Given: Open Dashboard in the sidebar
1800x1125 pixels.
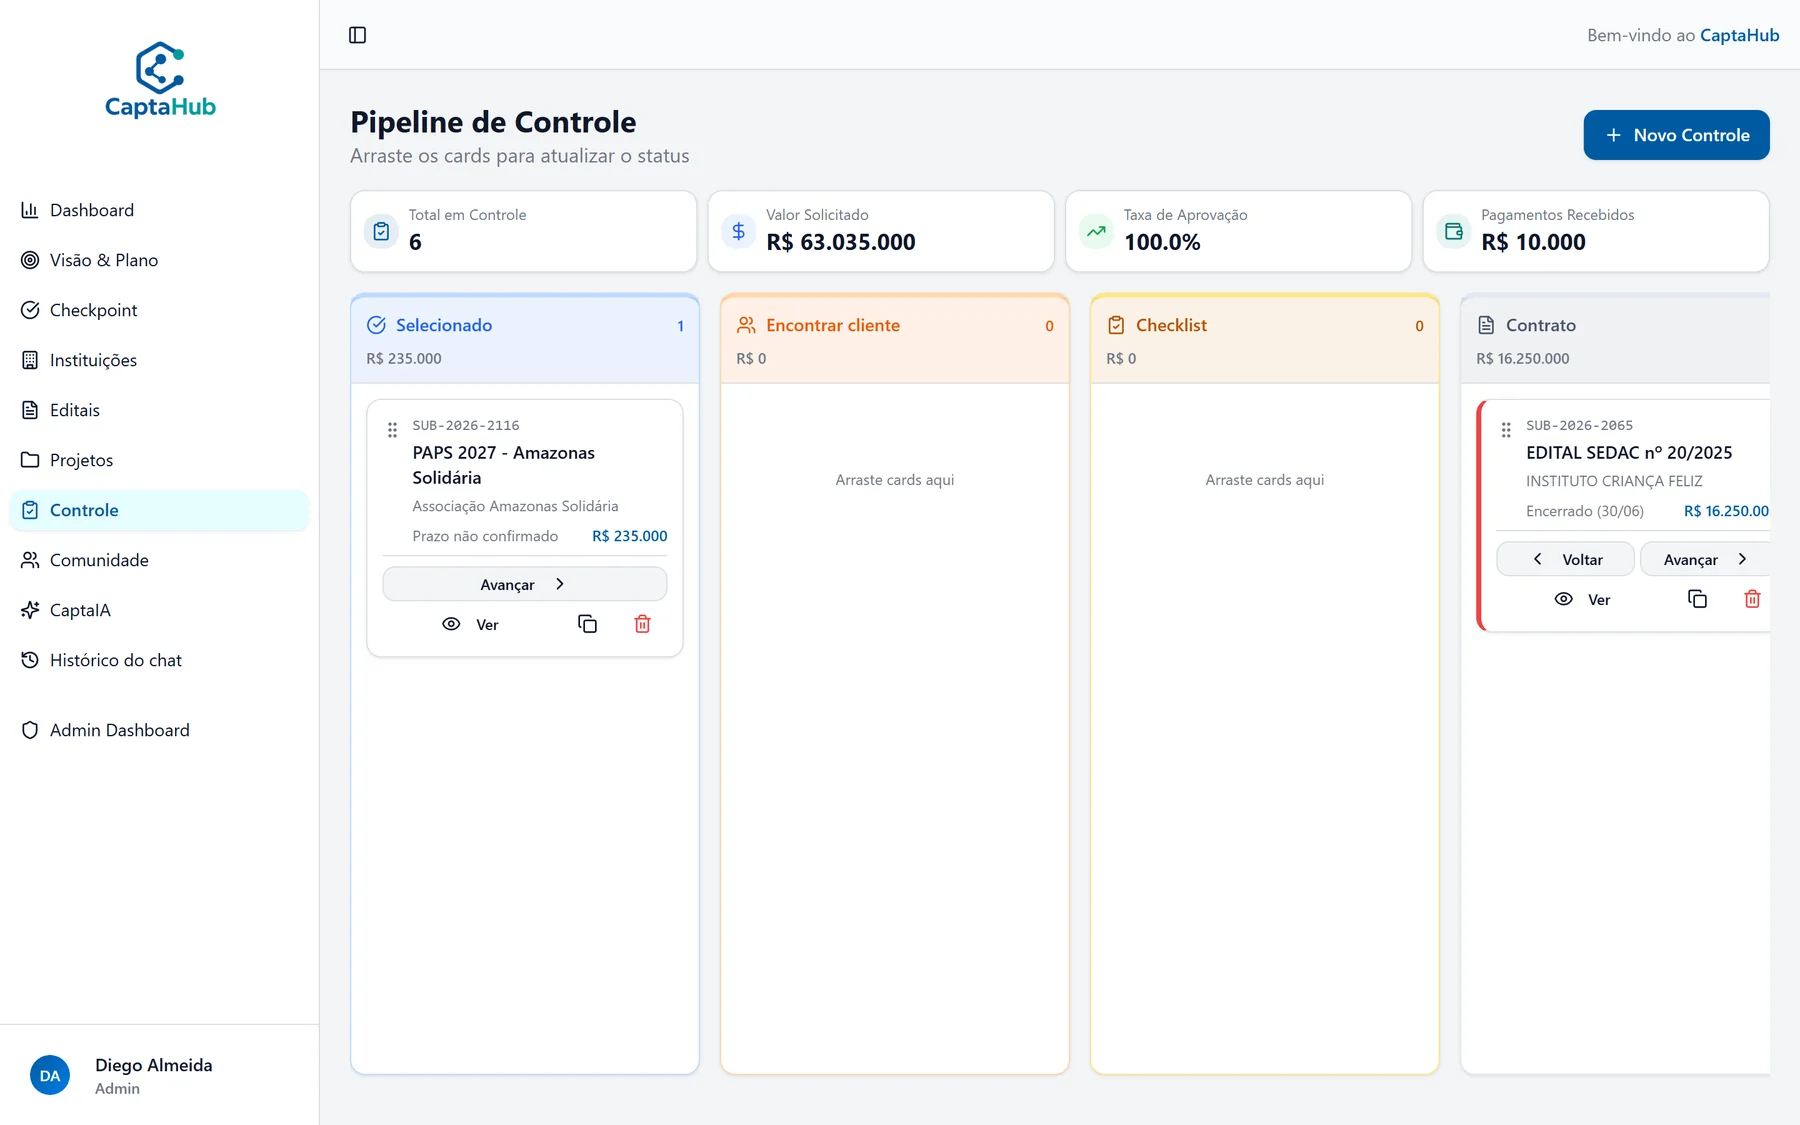Looking at the screenshot, I should (x=159, y=210).
